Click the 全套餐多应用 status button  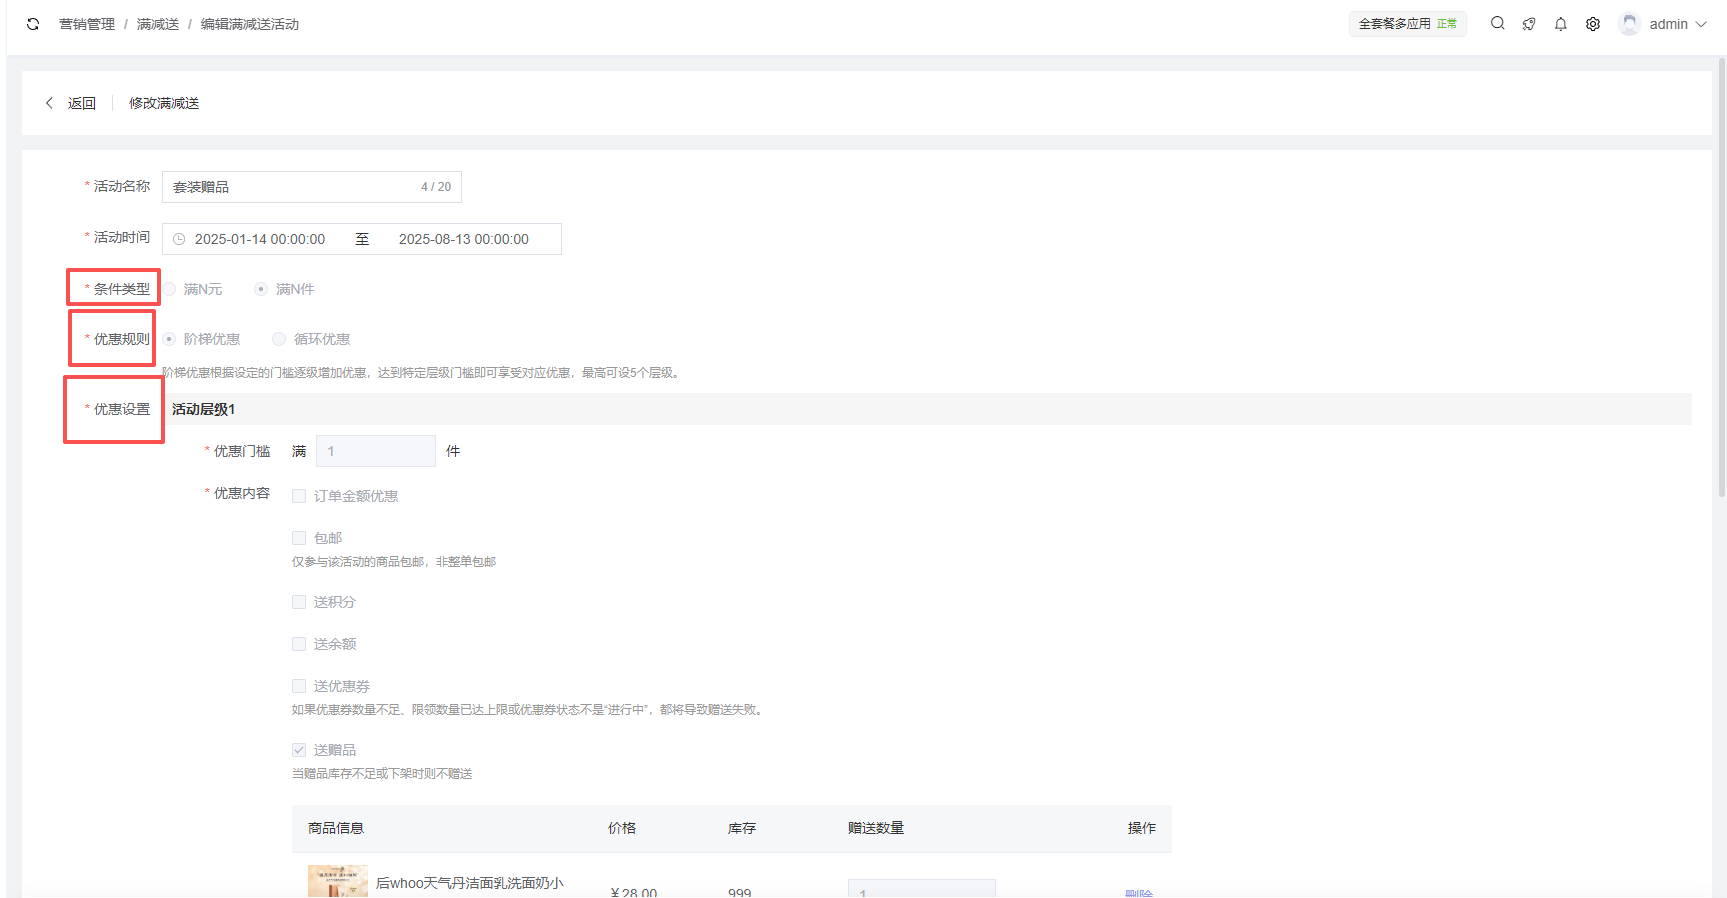pos(1407,24)
